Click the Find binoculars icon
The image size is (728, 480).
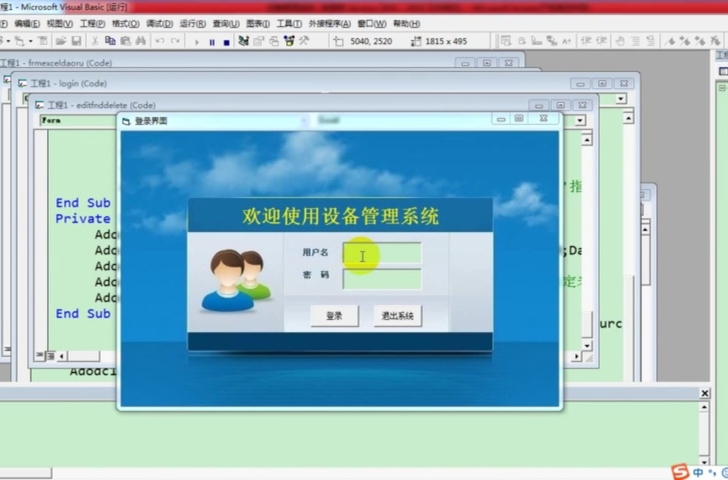coord(141,41)
